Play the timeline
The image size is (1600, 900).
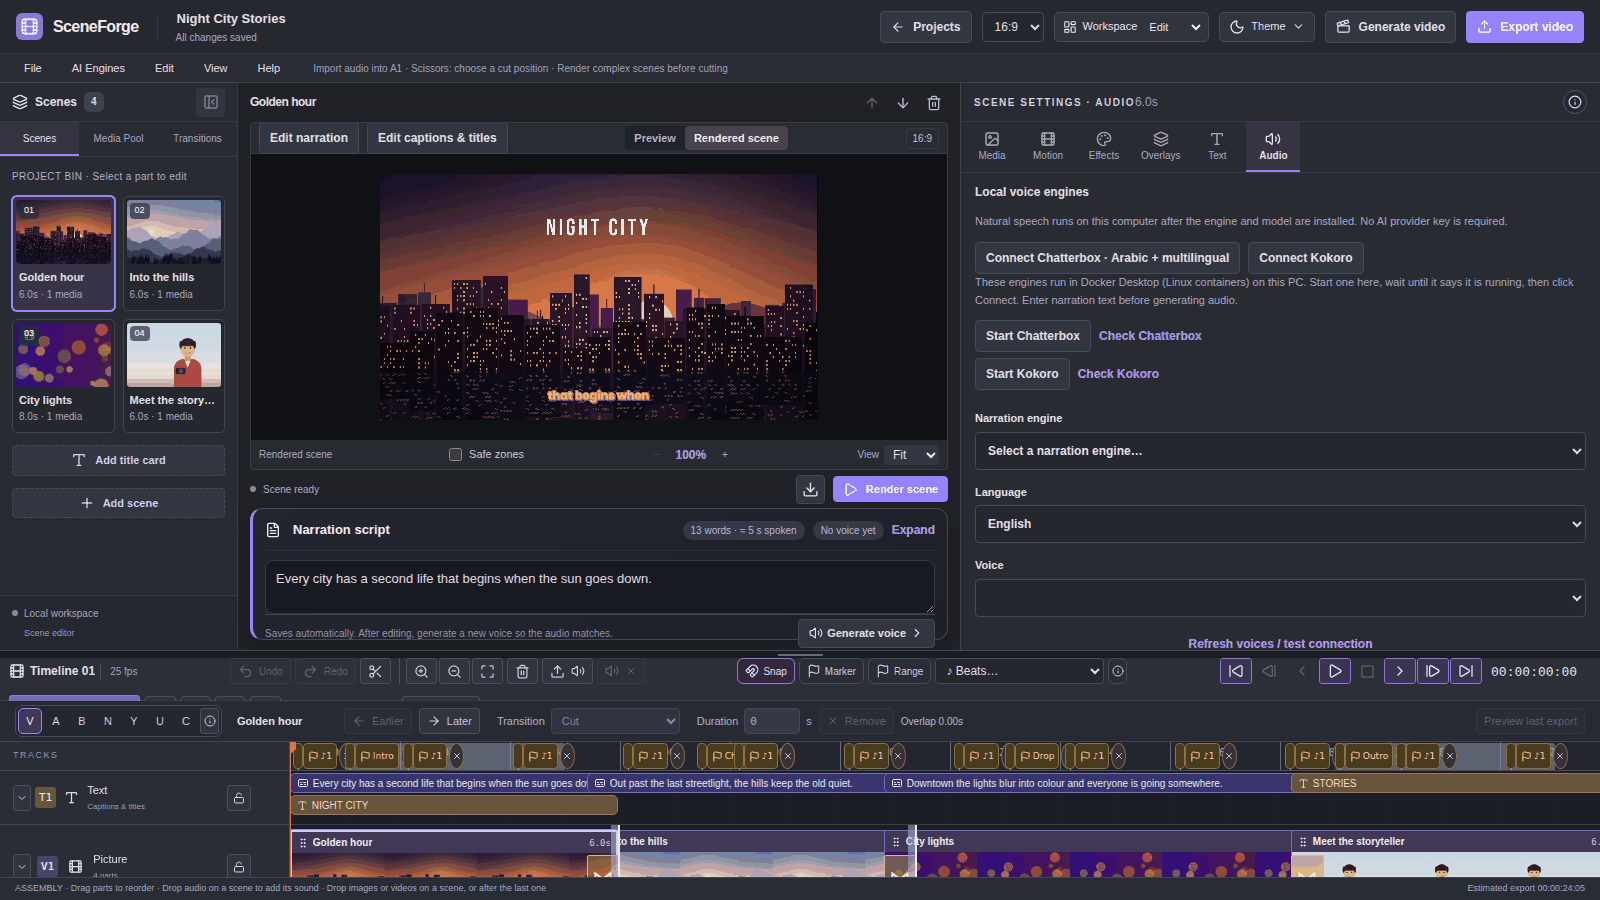click(x=1335, y=671)
